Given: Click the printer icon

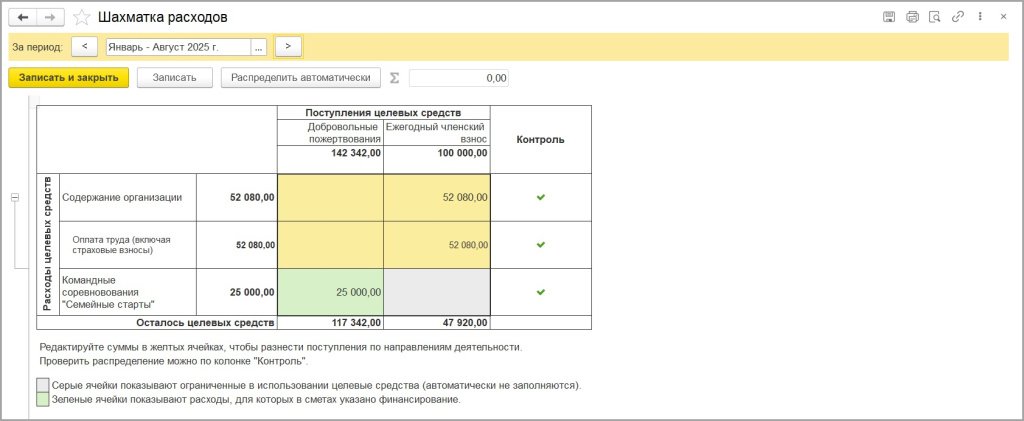Looking at the screenshot, I should pyautogui.click(x=912, y=17).
